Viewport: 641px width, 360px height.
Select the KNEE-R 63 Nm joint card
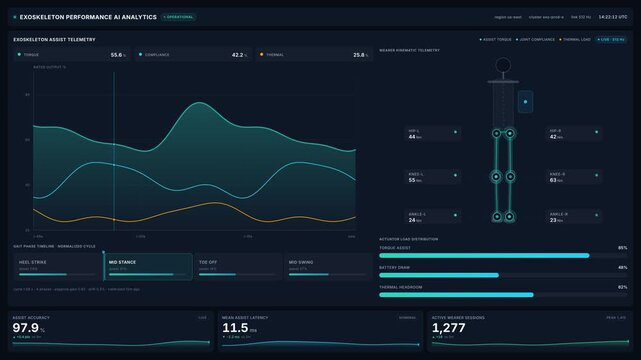pyautogui.click(x=574, y=177)
